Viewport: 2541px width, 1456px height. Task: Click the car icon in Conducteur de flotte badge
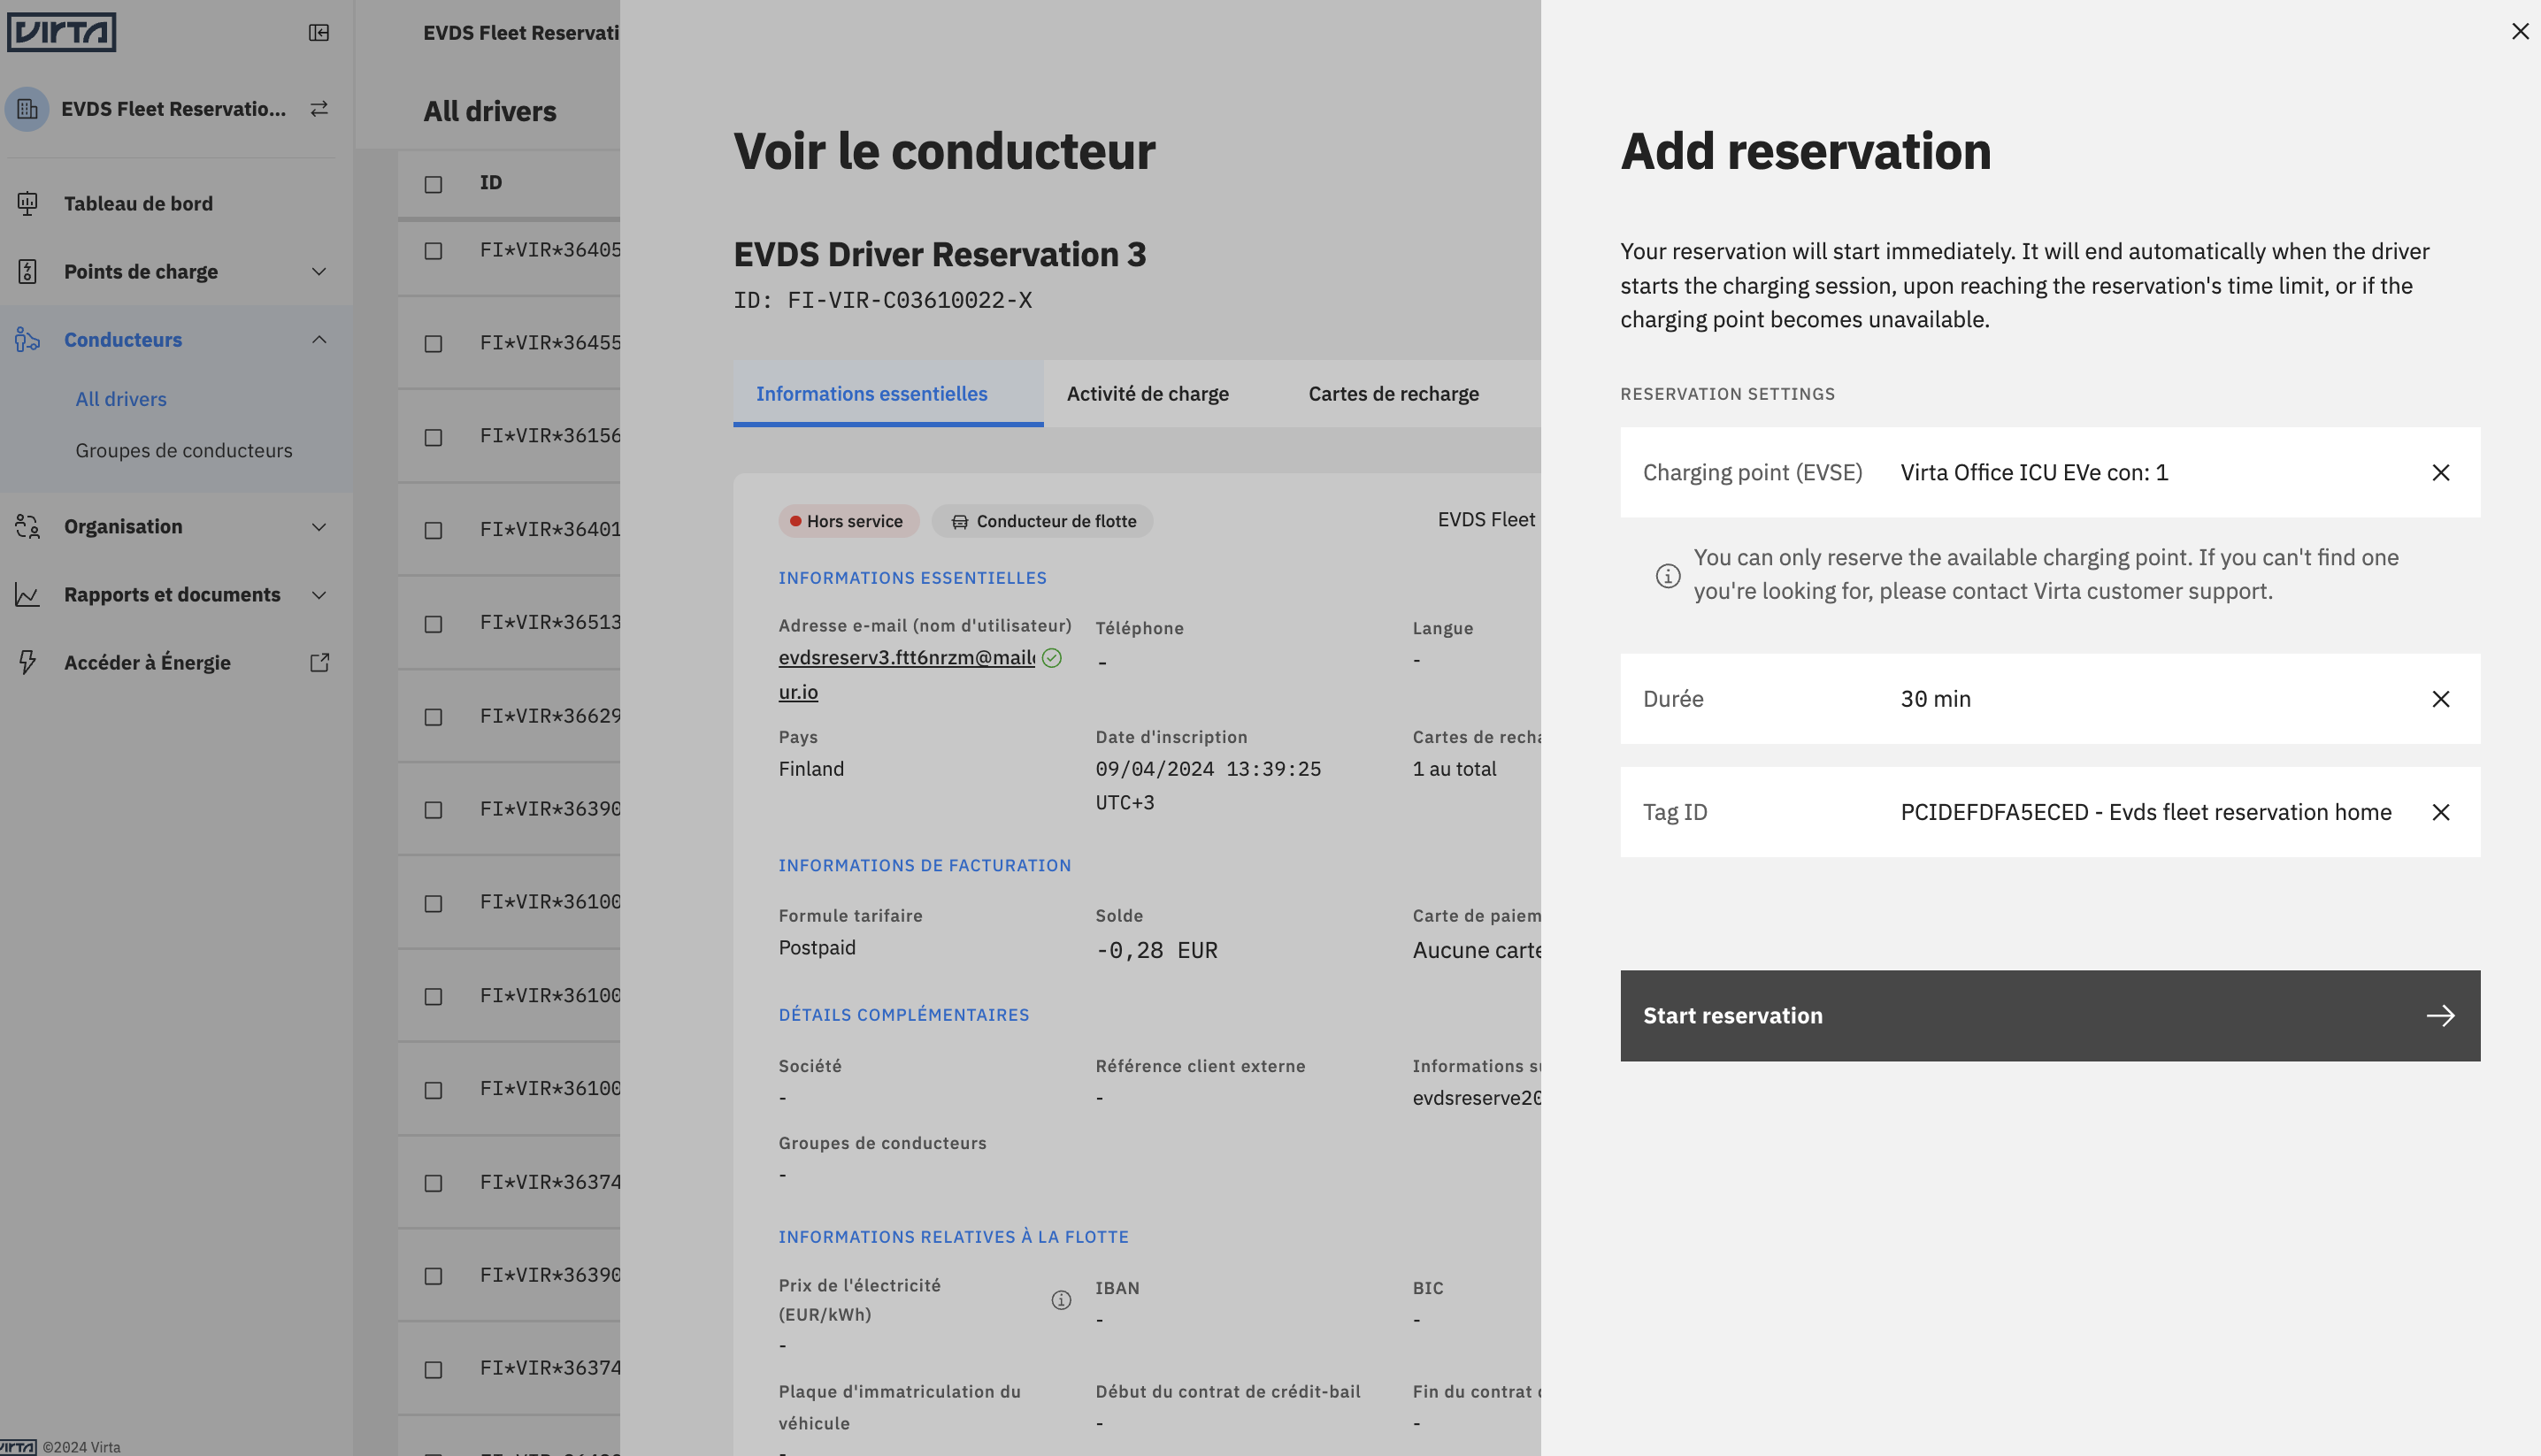(x=959, y=522)
